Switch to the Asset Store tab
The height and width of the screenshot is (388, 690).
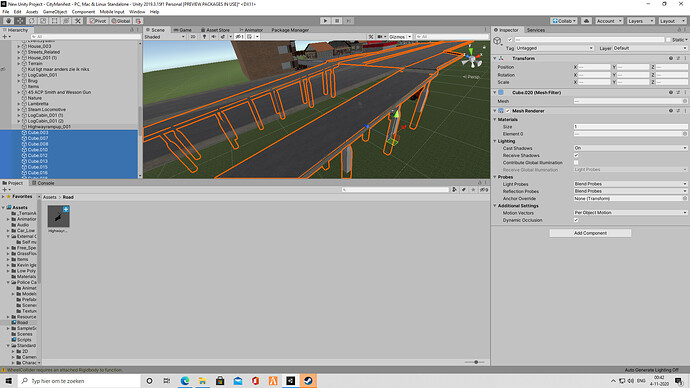tap(215, 30)
